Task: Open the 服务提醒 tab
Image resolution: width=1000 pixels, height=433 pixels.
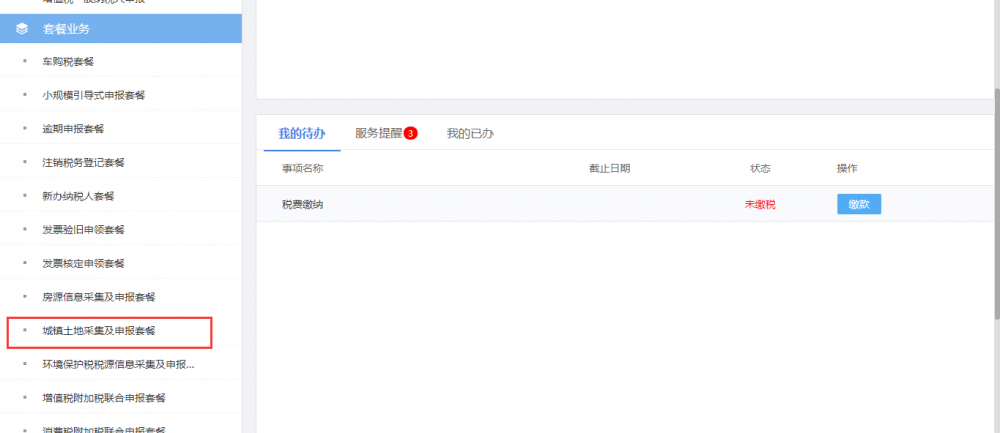Action: pos(378,133)
